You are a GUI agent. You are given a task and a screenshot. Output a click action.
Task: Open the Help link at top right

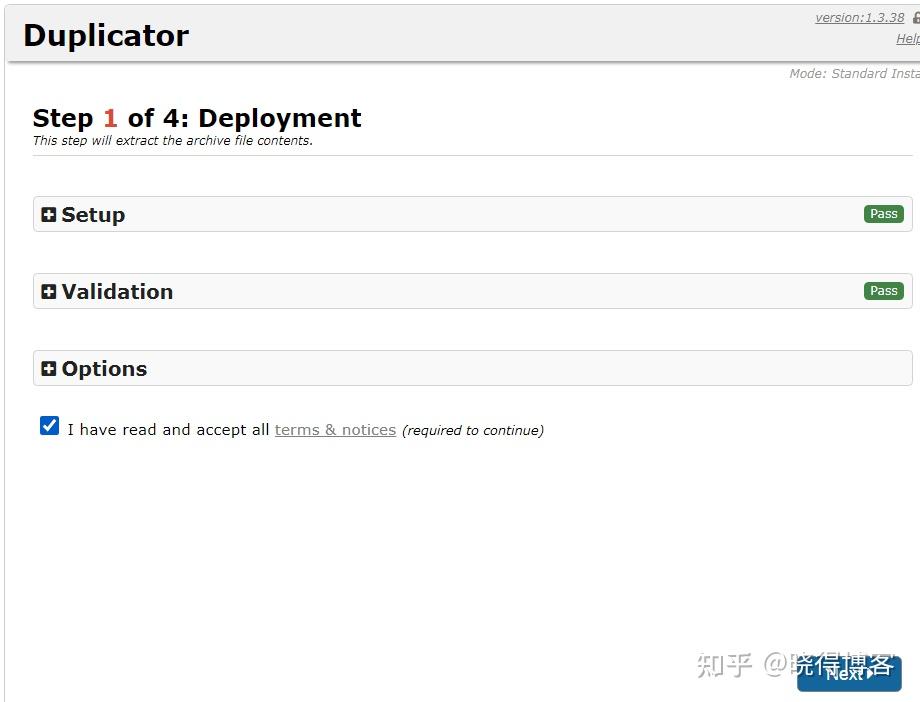click(x=908, y=39)
